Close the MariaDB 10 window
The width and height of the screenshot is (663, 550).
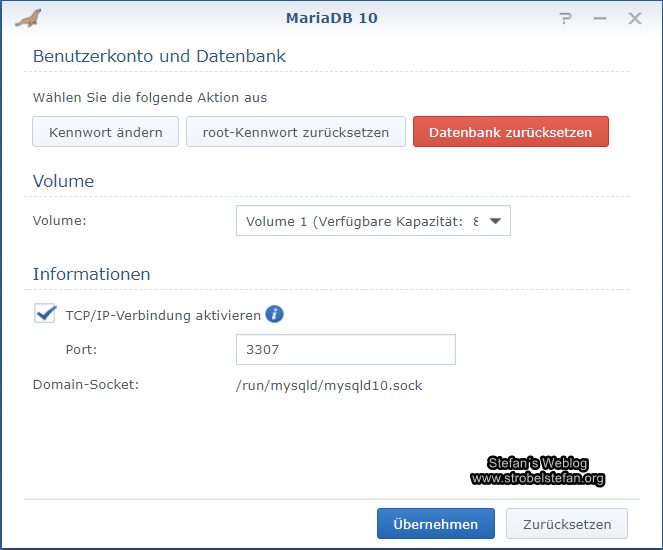pyautogui.click(x=635, y=18)
